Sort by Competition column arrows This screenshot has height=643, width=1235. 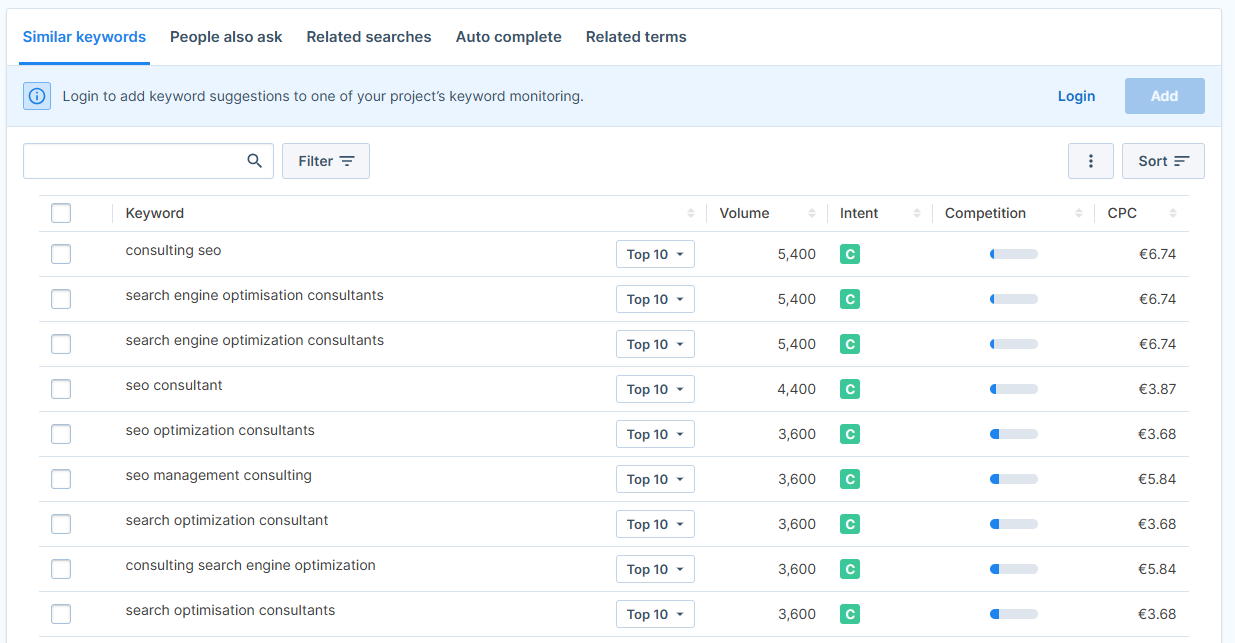[1079, 213]
